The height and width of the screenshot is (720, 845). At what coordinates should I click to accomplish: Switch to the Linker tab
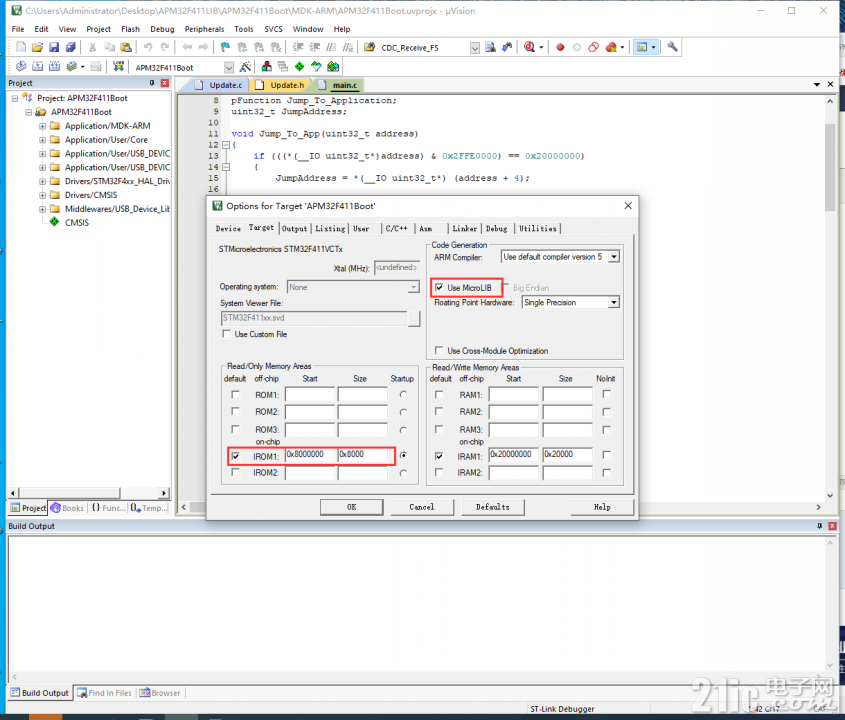click(x=465, y=229)
